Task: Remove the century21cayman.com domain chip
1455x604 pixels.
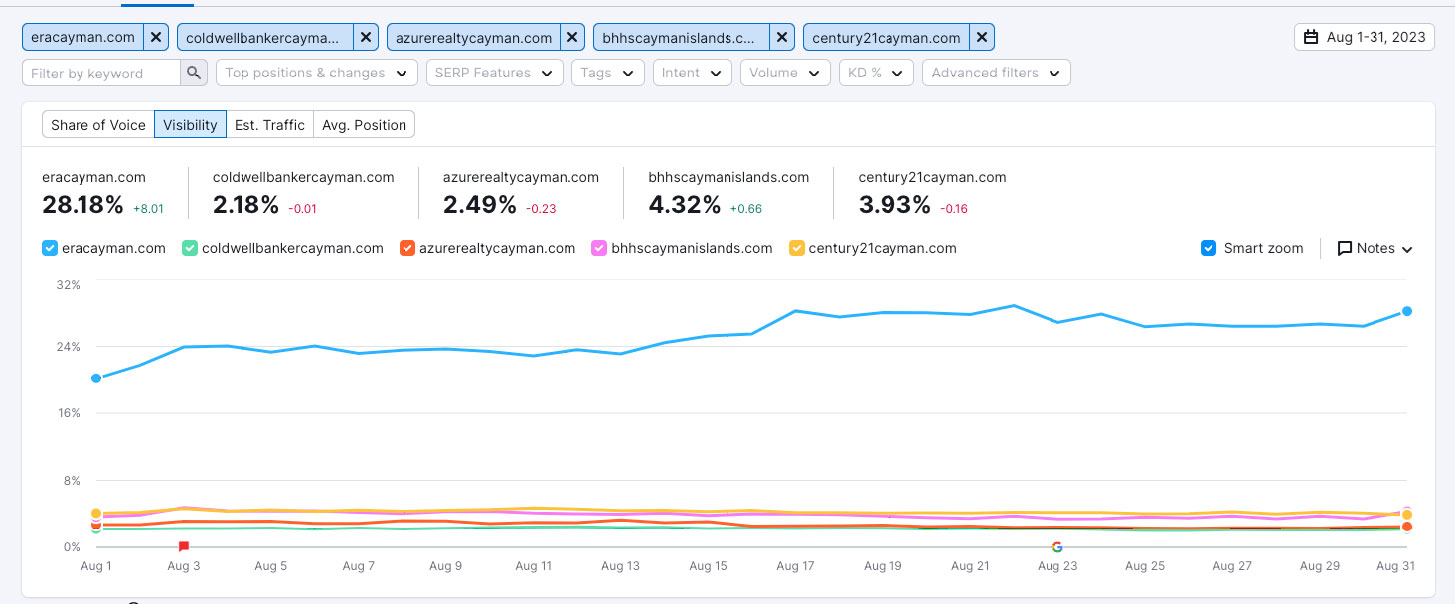Action: (982, 38)
